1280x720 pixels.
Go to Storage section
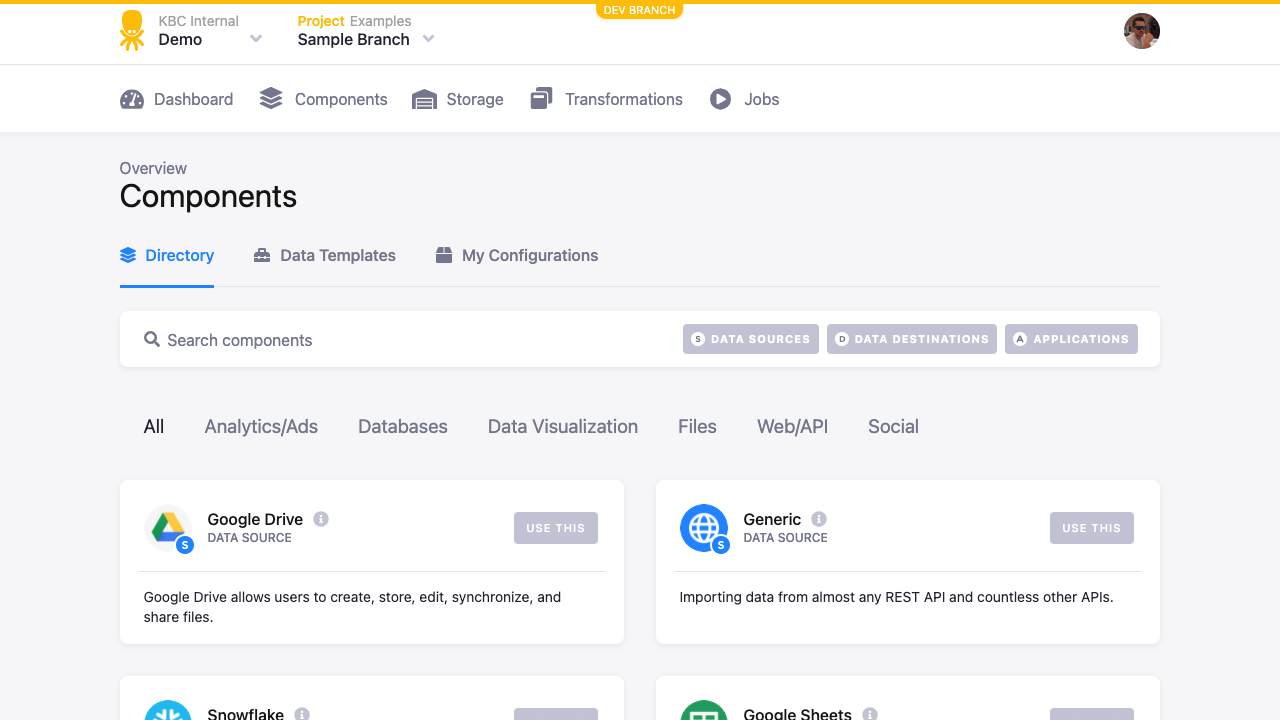point(458,99)
